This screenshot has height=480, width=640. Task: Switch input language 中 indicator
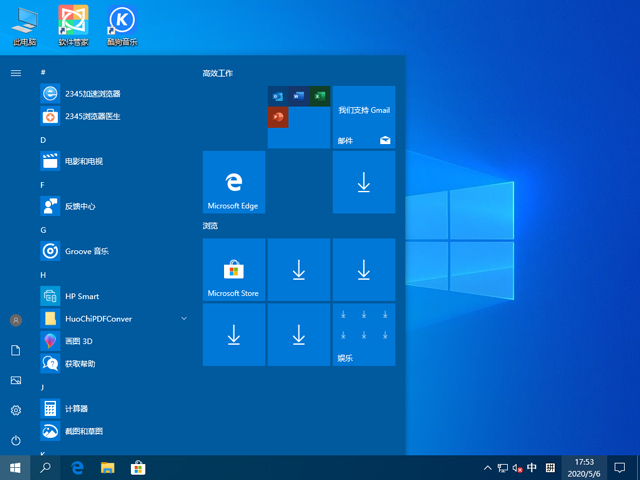pyautogui.click(x=532, y=468)
